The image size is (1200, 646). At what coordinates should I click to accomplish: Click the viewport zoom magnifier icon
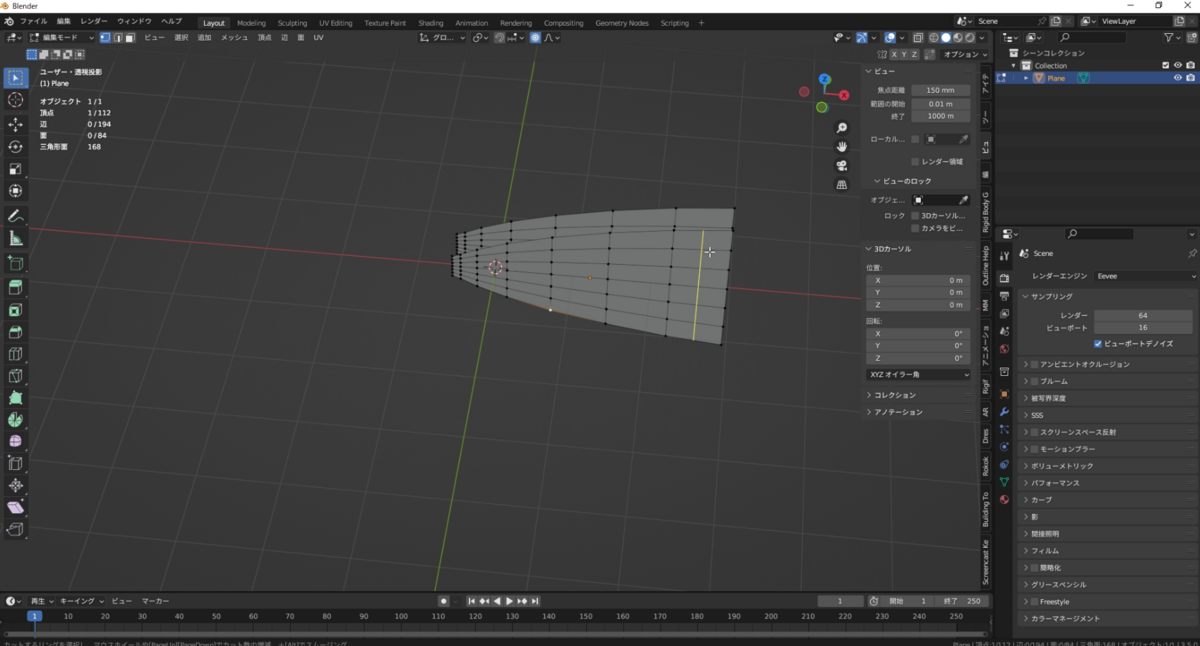pos(842,128)
